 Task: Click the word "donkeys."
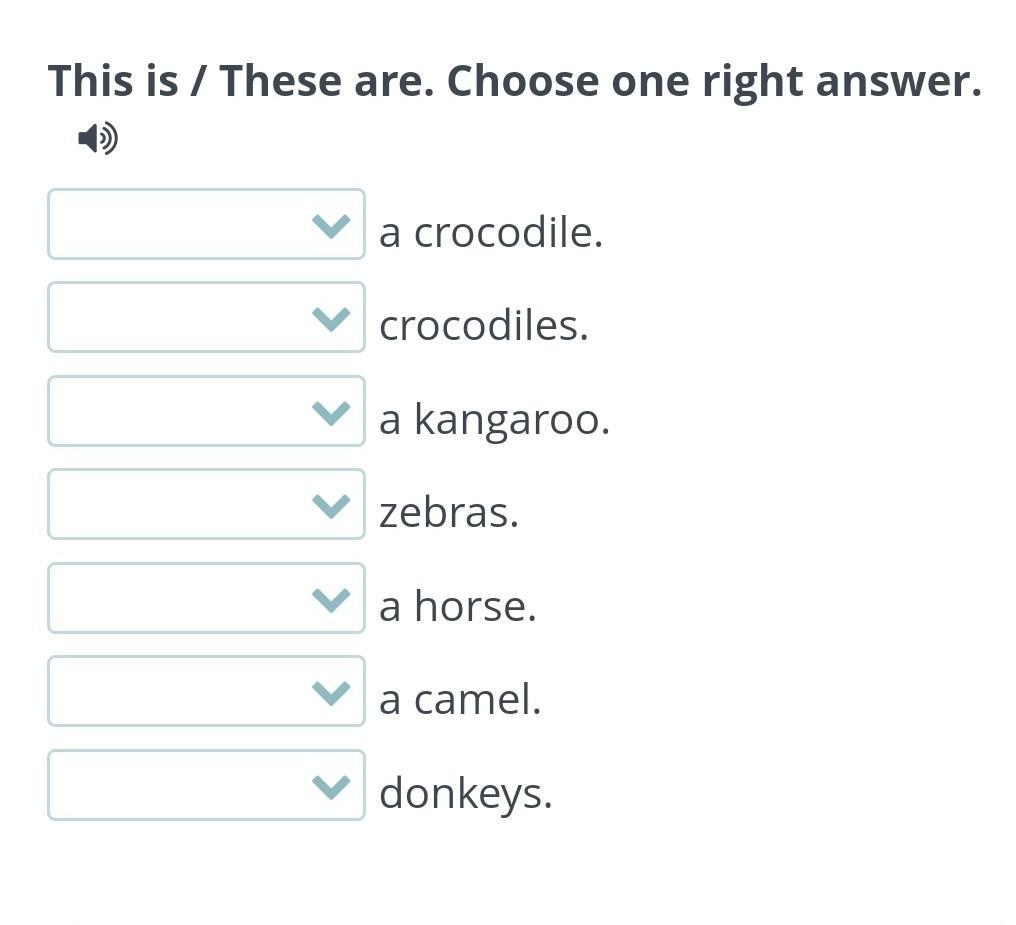pos(466,794)
